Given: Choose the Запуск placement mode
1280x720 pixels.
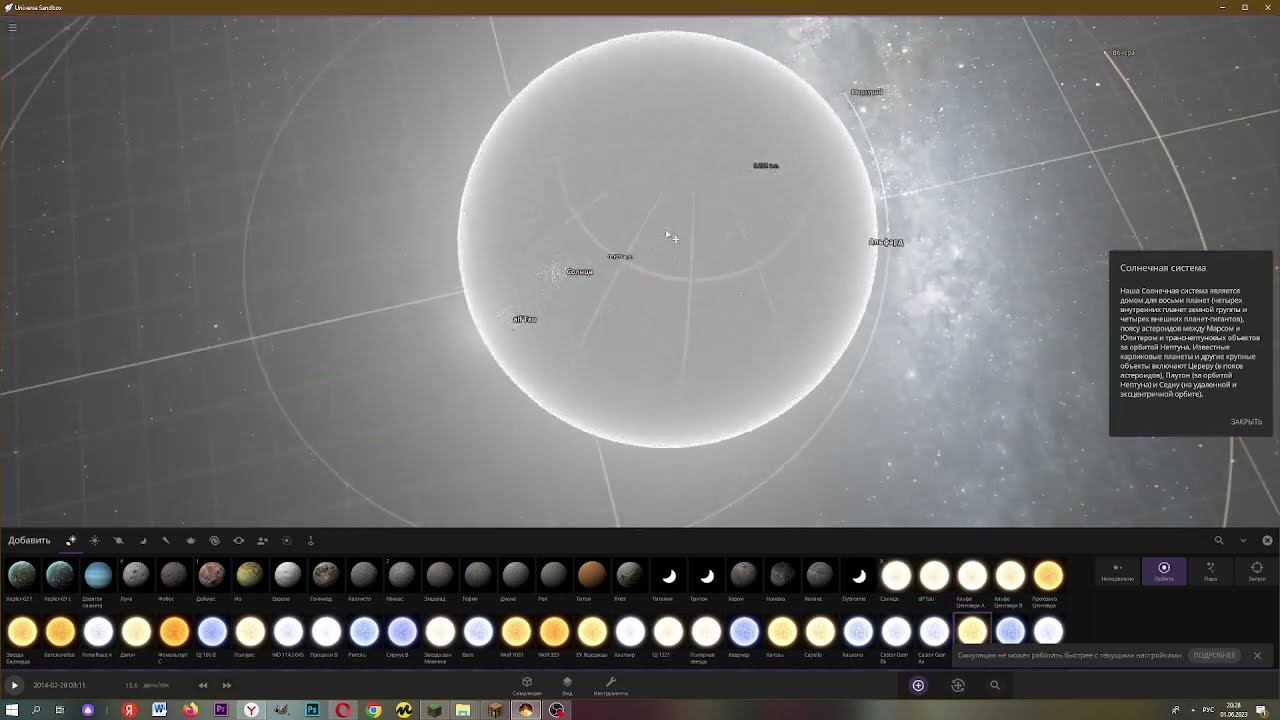Looking at the screenshot, I should point(1257,571).
